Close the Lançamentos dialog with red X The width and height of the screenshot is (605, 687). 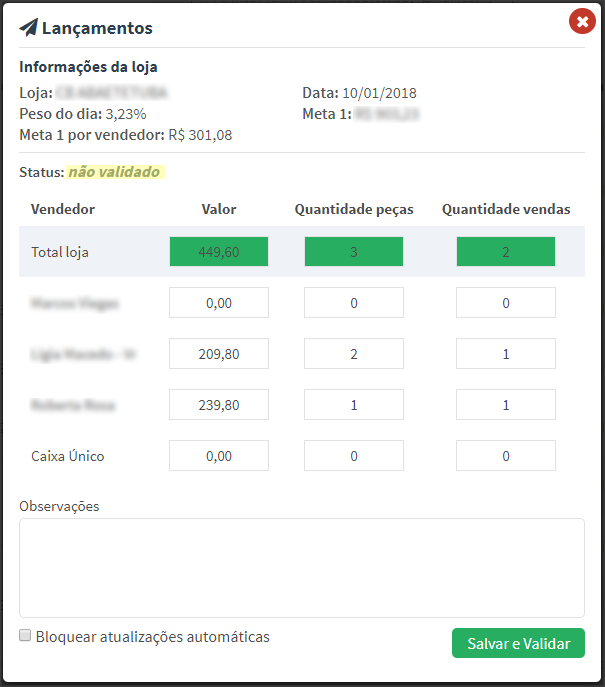(x=581, y=21)
